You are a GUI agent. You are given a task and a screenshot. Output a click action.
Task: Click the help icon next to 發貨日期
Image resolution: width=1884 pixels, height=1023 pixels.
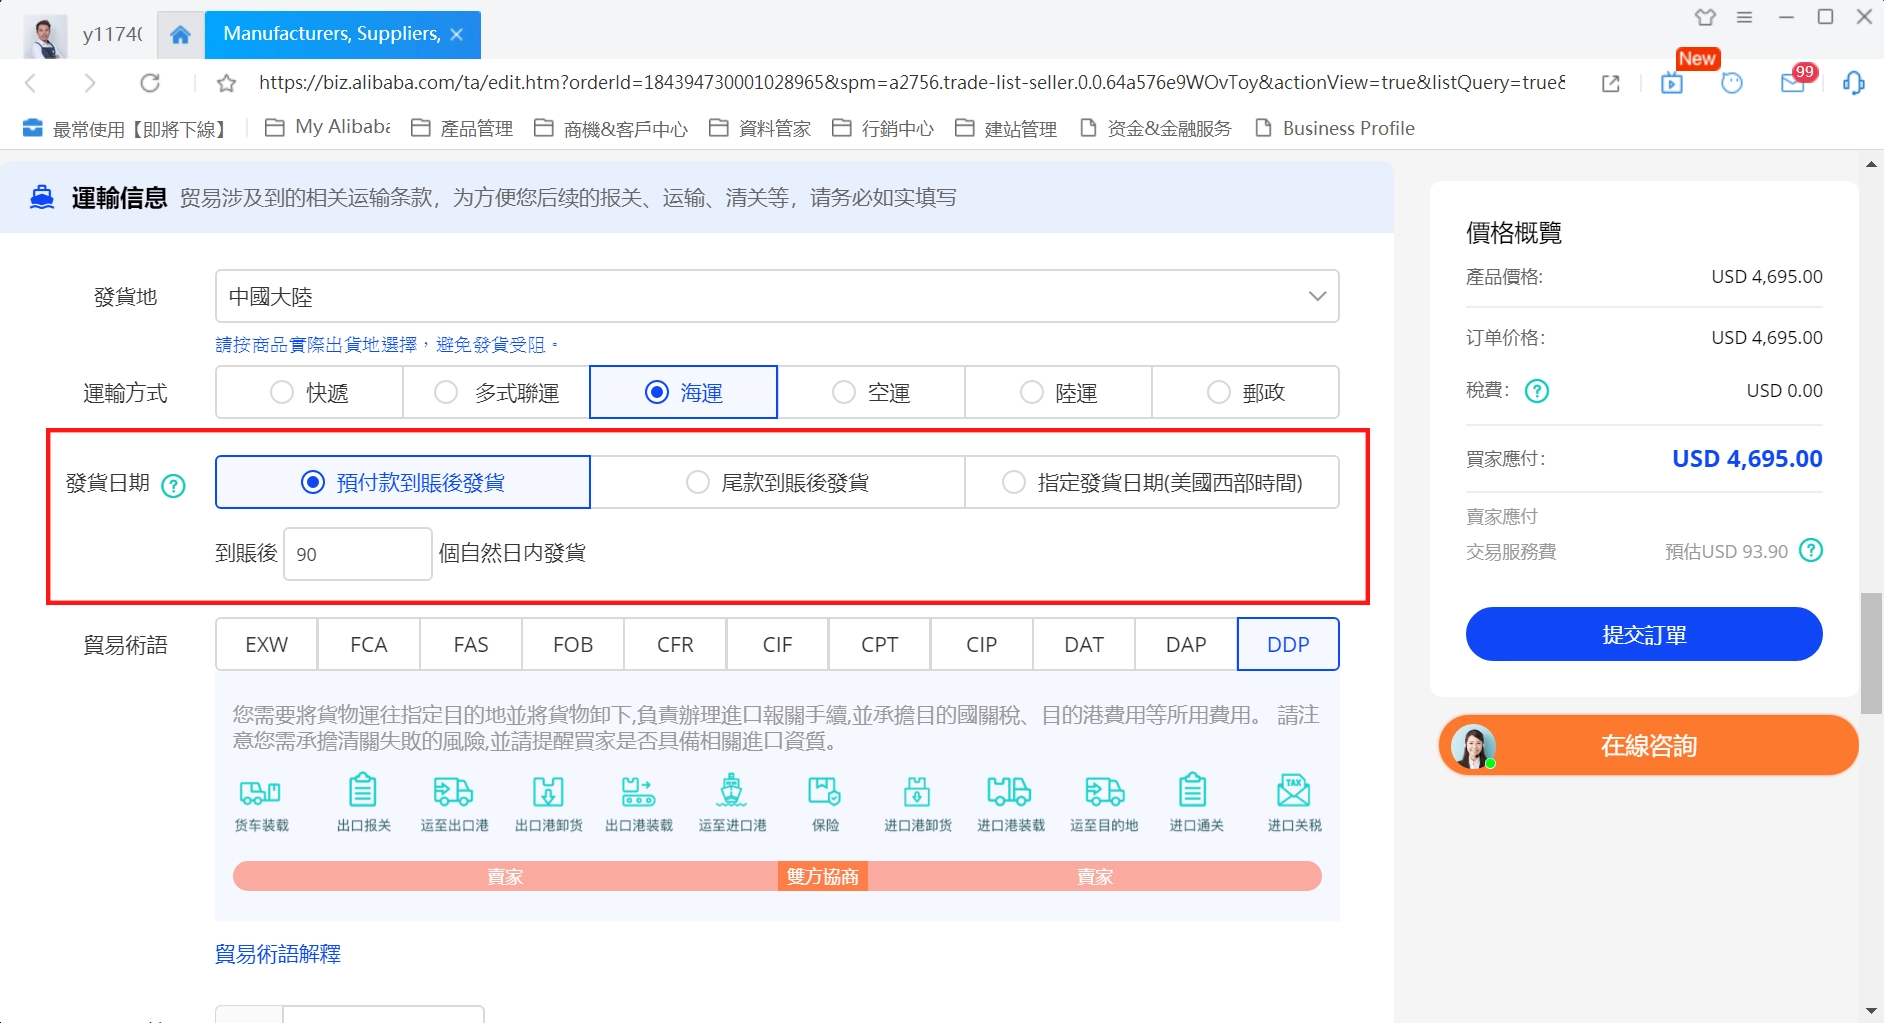[174, 486]
